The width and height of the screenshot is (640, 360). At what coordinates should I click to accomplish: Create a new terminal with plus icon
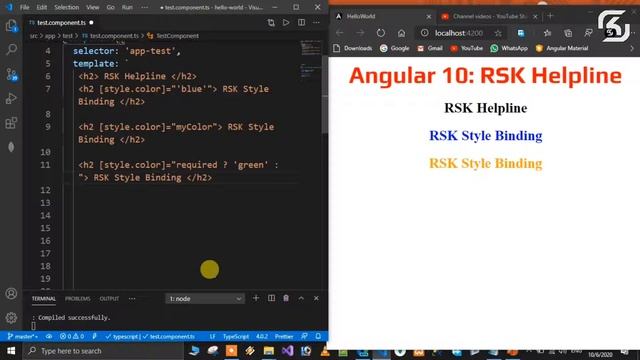(256, 298)
